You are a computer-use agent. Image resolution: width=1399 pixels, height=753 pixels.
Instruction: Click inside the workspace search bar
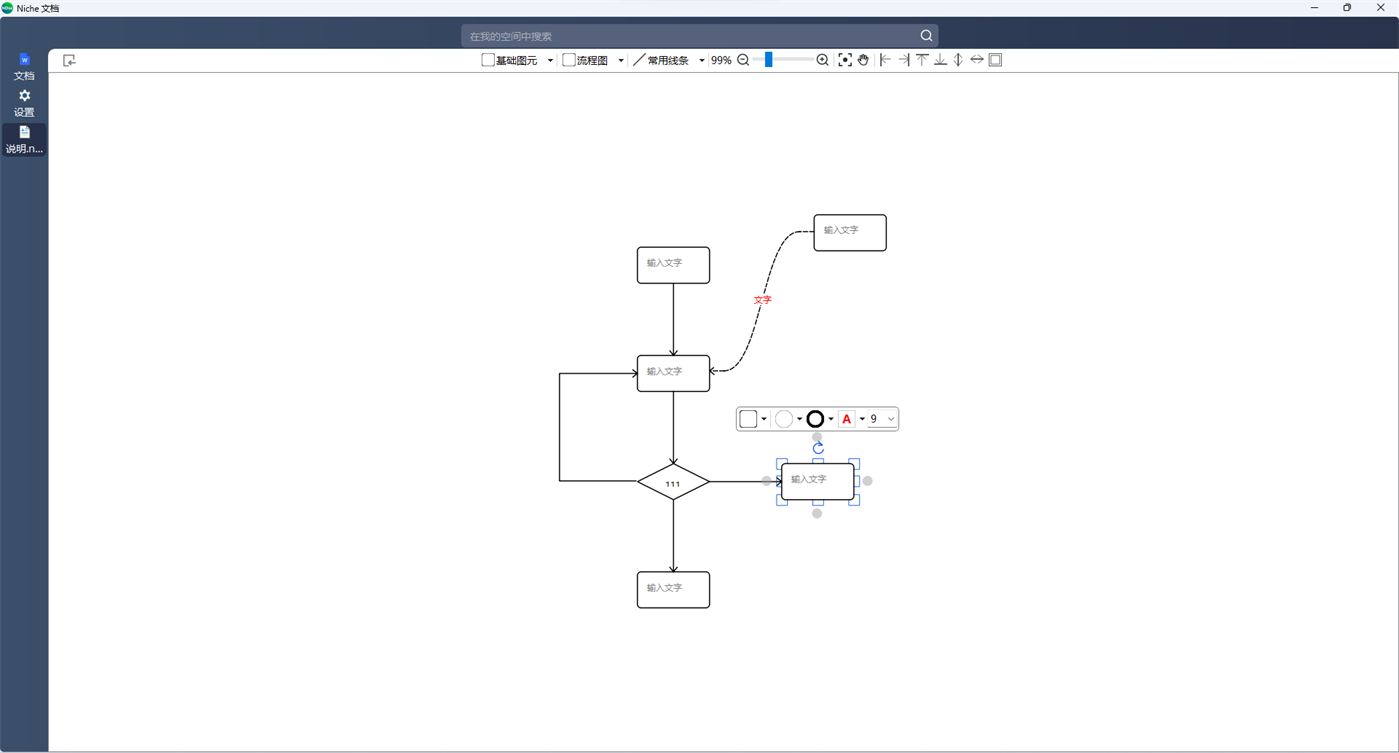click(690, 35)
